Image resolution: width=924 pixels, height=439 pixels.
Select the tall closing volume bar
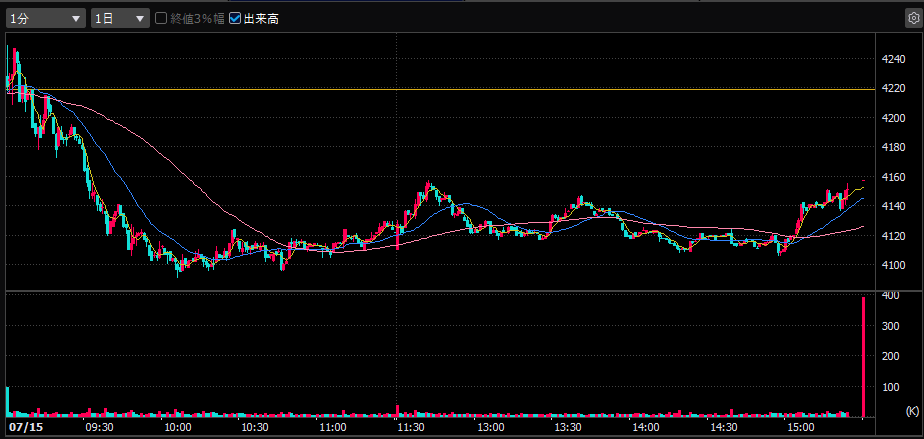(x=863, y=357)
